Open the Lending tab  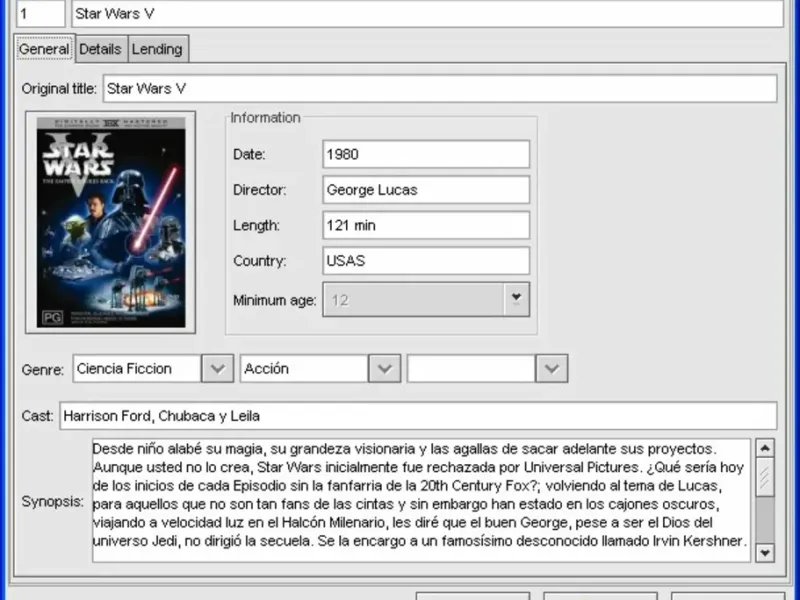coord(158,49)
